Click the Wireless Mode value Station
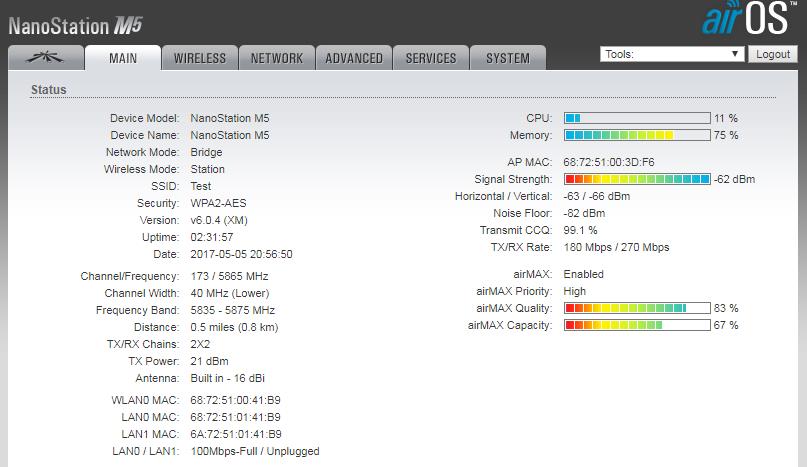The height and width of the screenshot is (467, 807). [x=207, y=169]
